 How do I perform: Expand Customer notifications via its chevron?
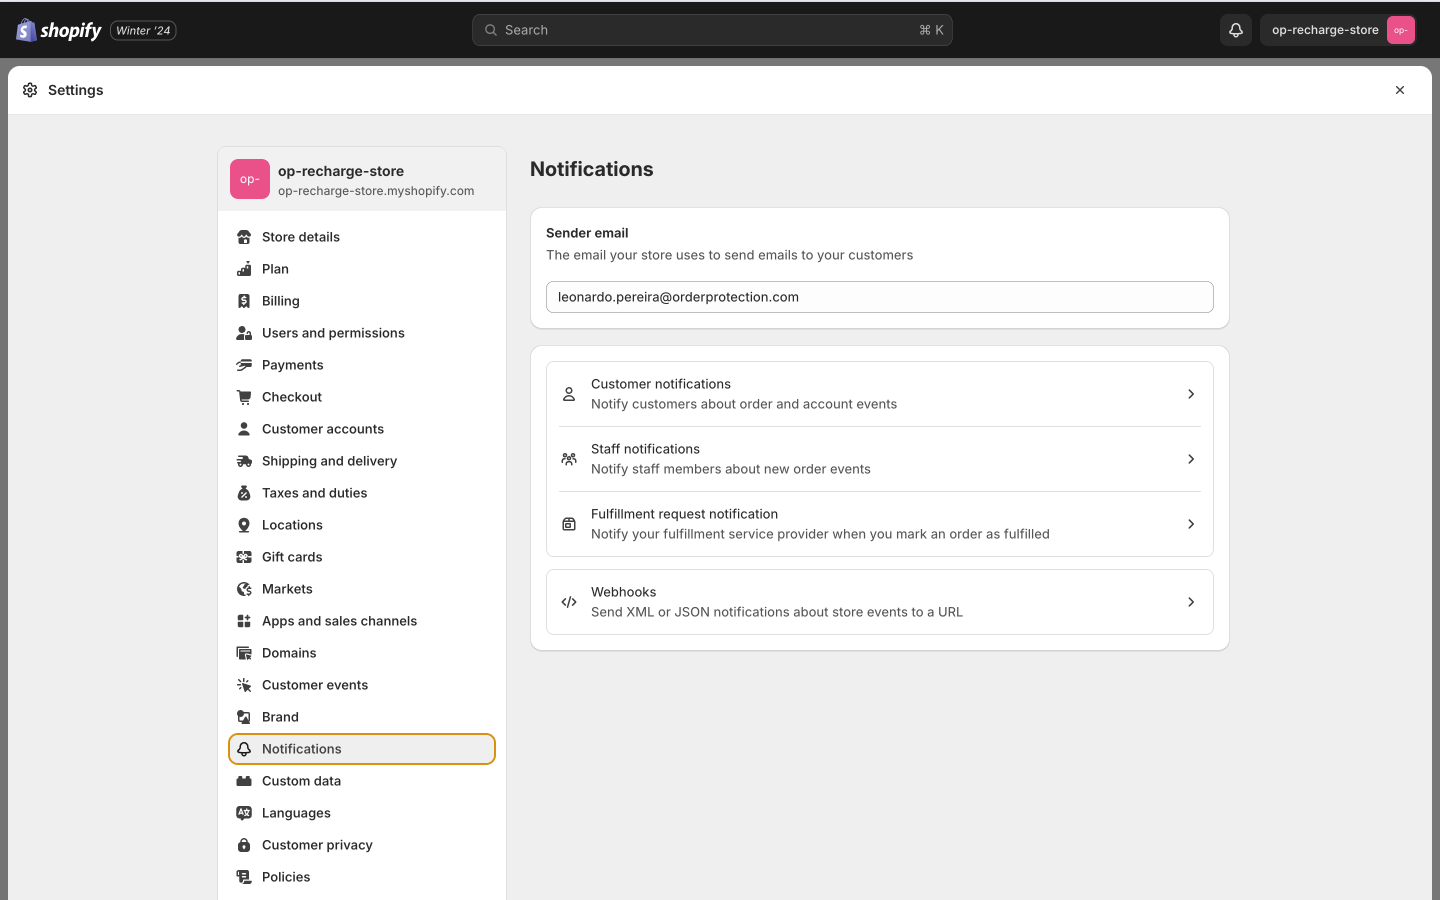click(x=1191, y=394)
